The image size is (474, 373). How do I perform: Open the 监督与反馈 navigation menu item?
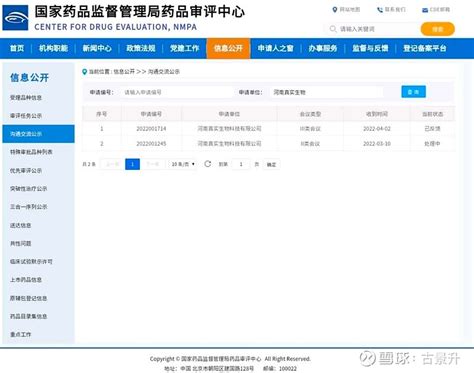370,48
